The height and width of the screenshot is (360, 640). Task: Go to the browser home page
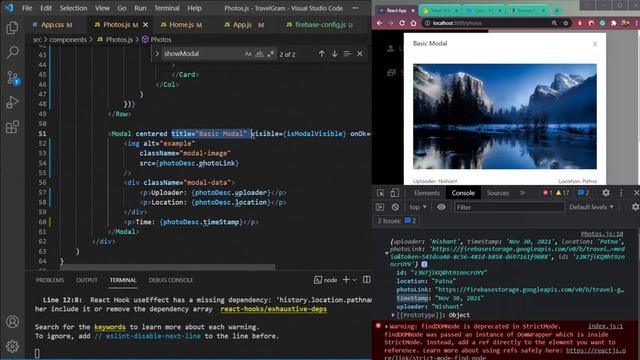click(x=413, y=23)
